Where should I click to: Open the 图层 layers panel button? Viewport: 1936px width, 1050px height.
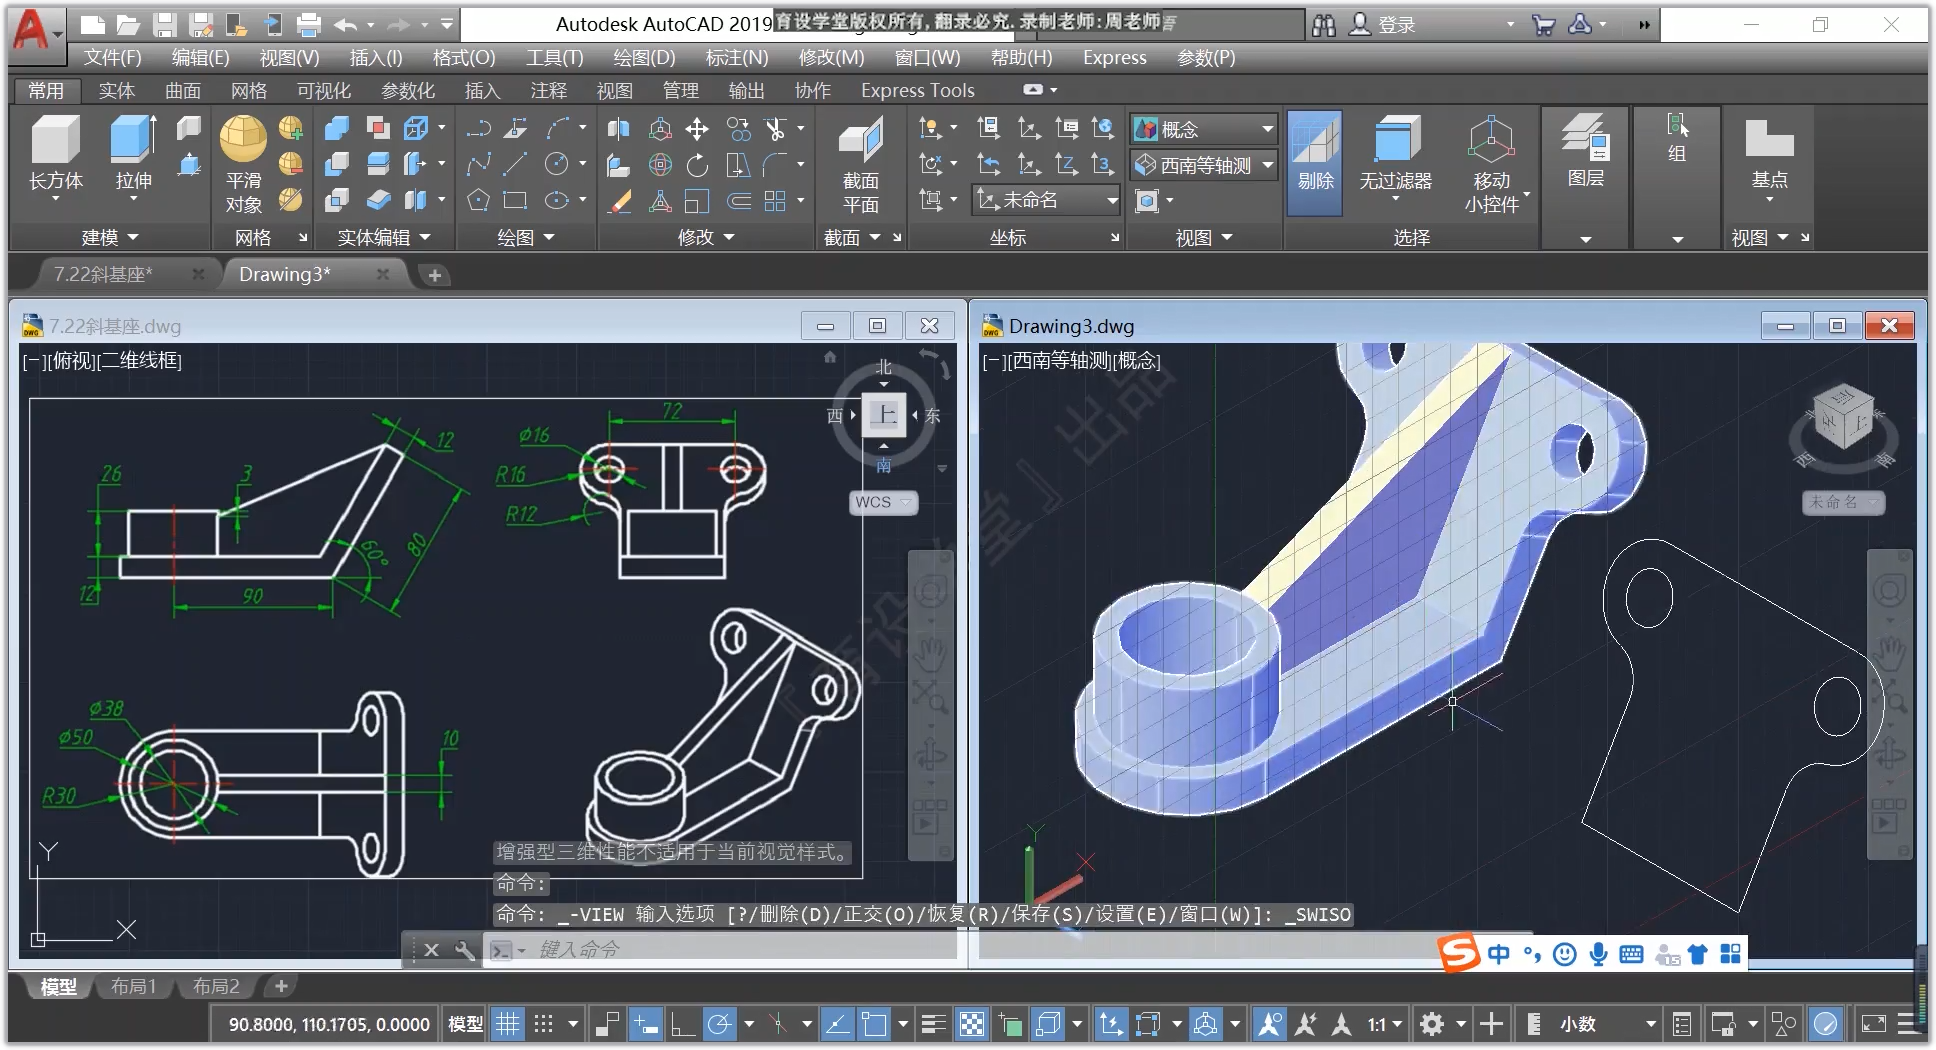pyautogui.click(x=1586, y=150)
